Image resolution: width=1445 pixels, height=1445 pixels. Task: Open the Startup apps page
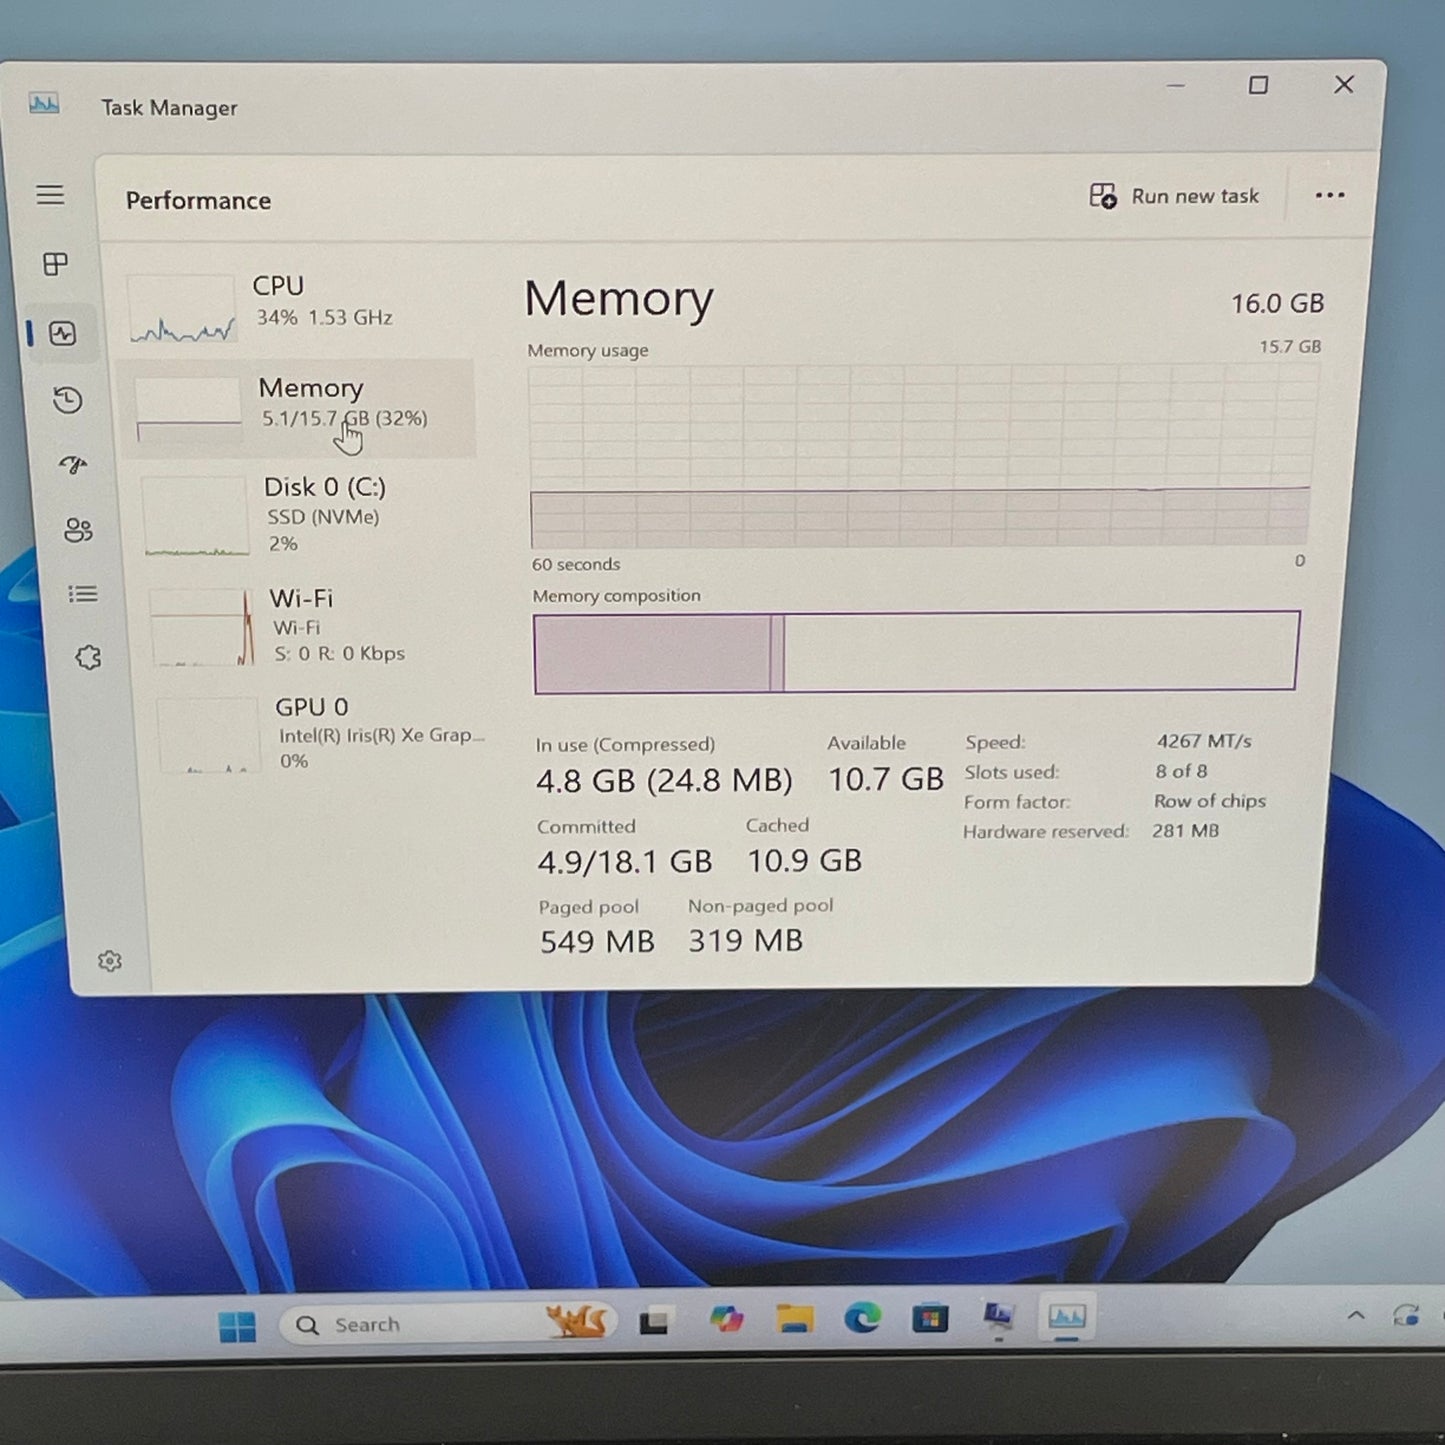click(x=70, y=464)
